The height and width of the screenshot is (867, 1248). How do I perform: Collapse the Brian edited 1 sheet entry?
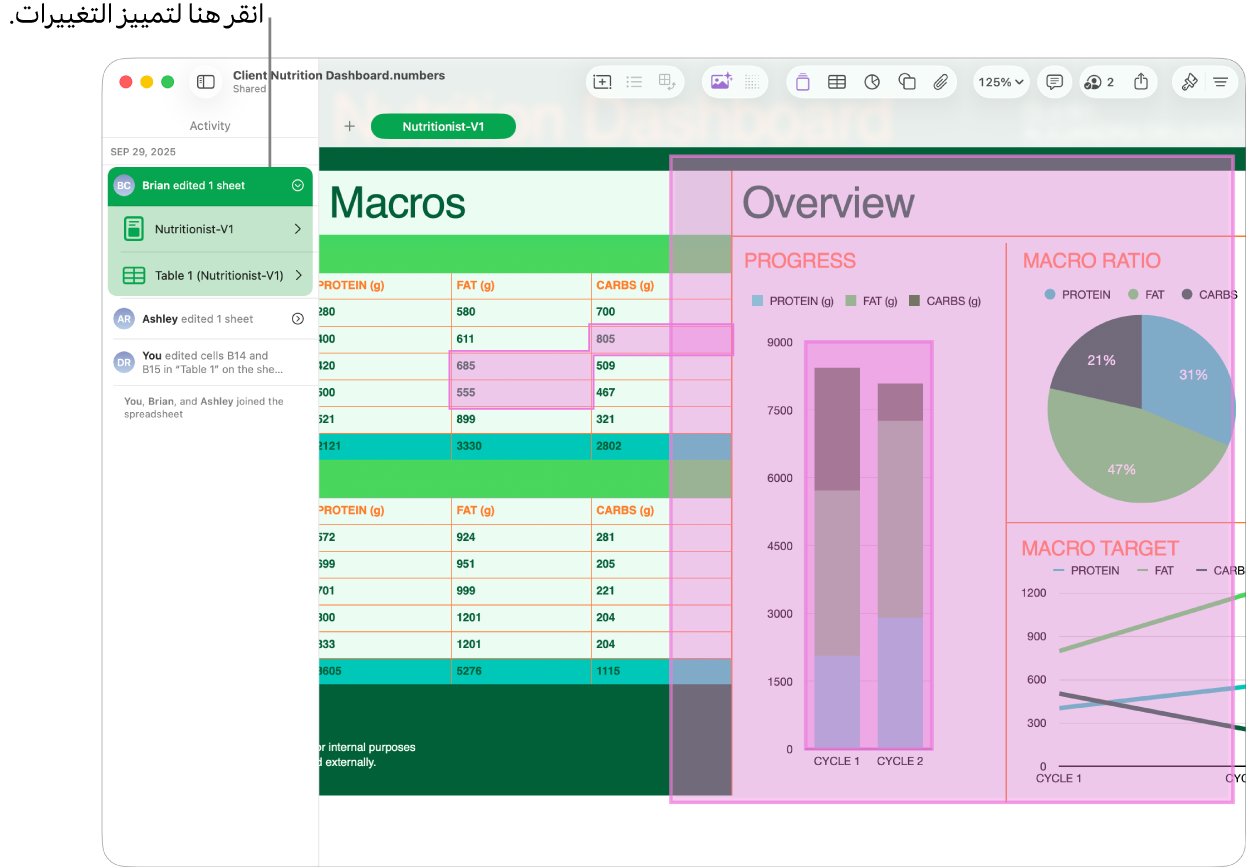(x=297, y=185)
